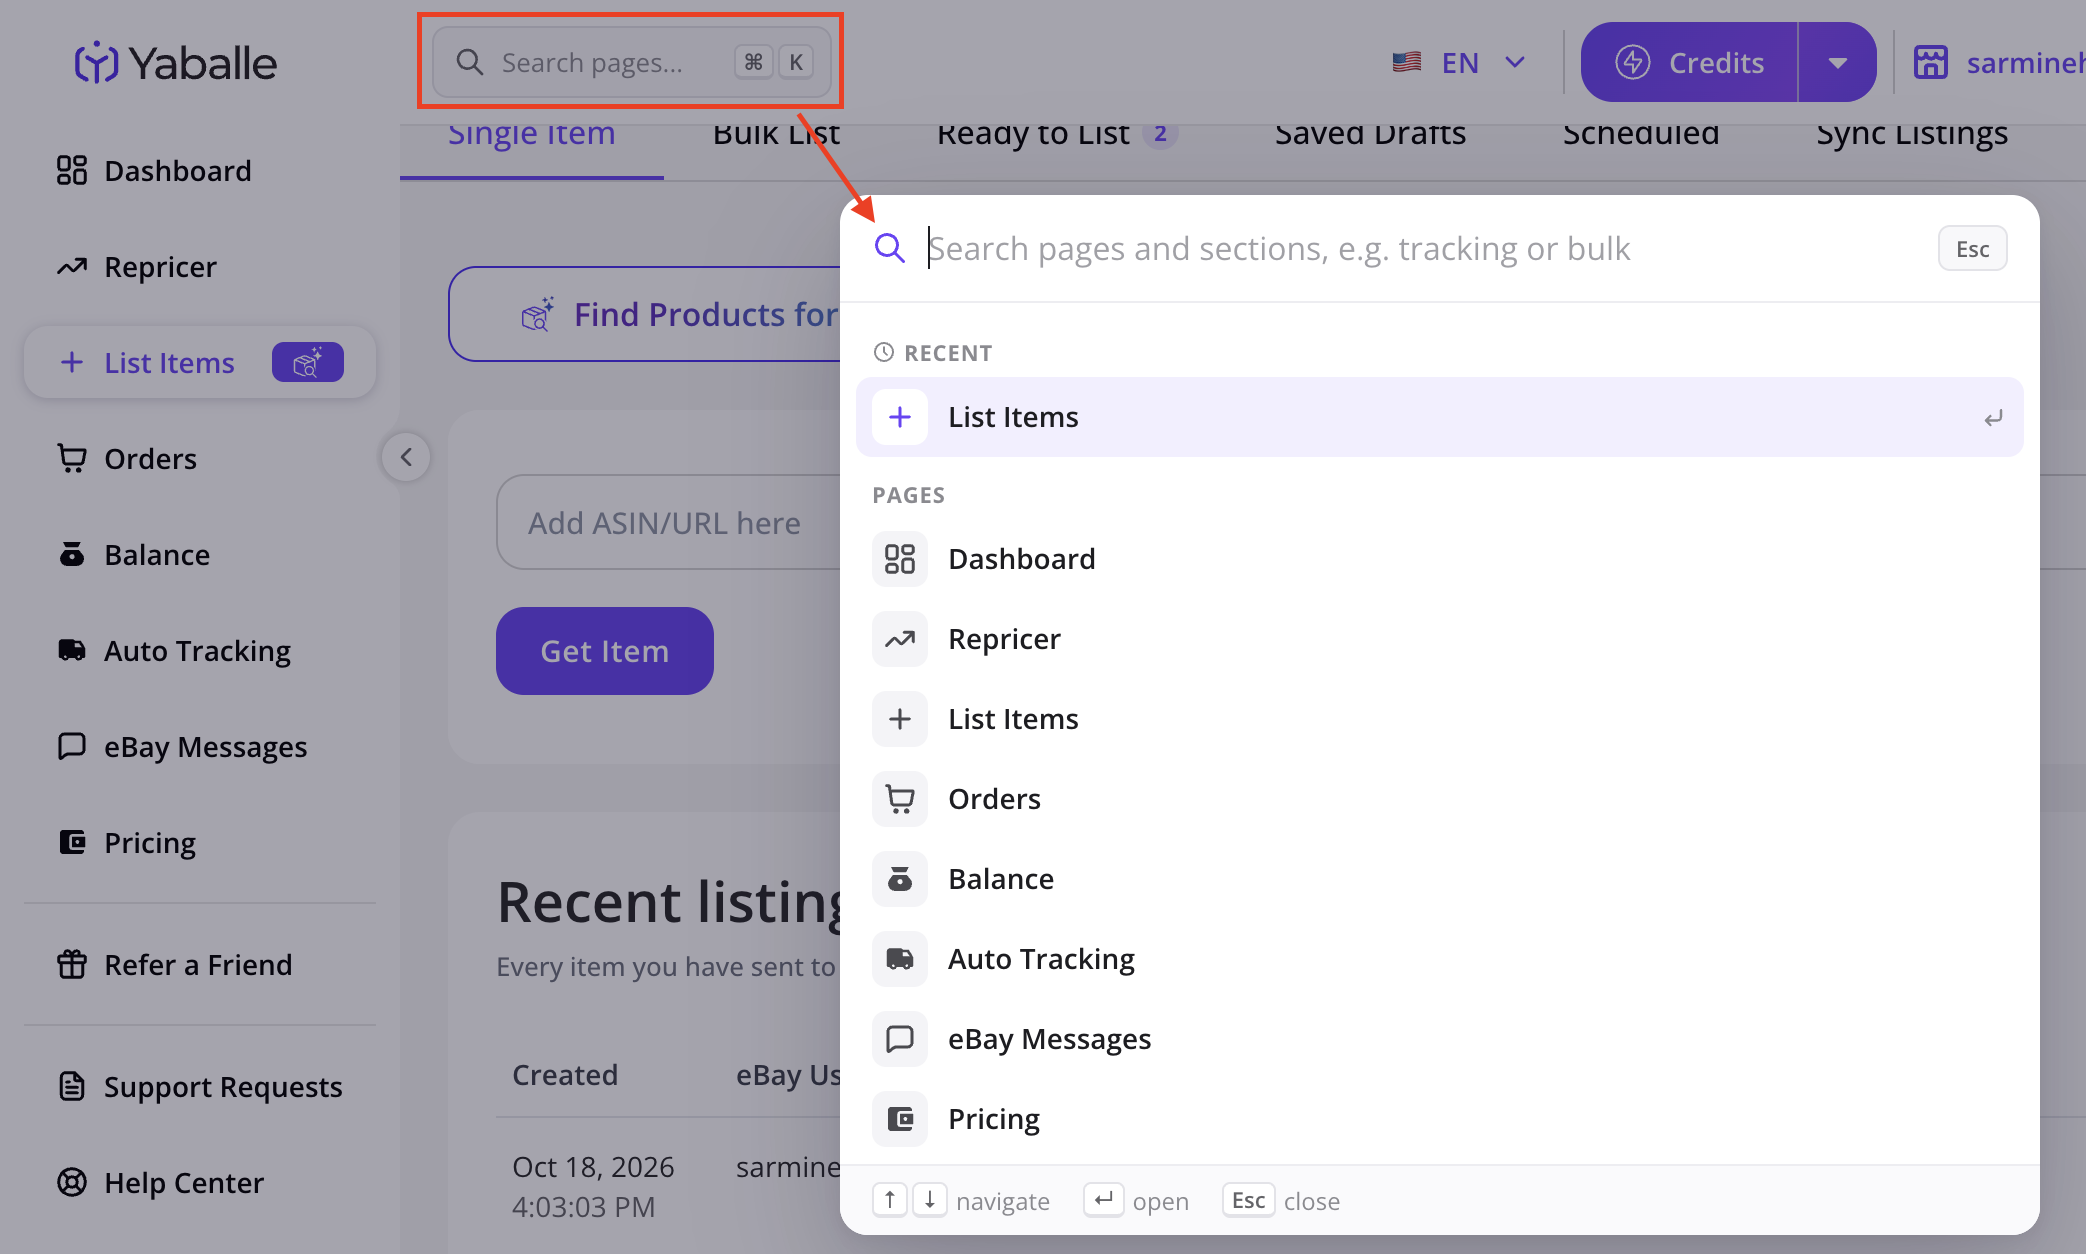
Task: Click the Auto Tracking truck icon in sidebar
Action: point(72,651)
